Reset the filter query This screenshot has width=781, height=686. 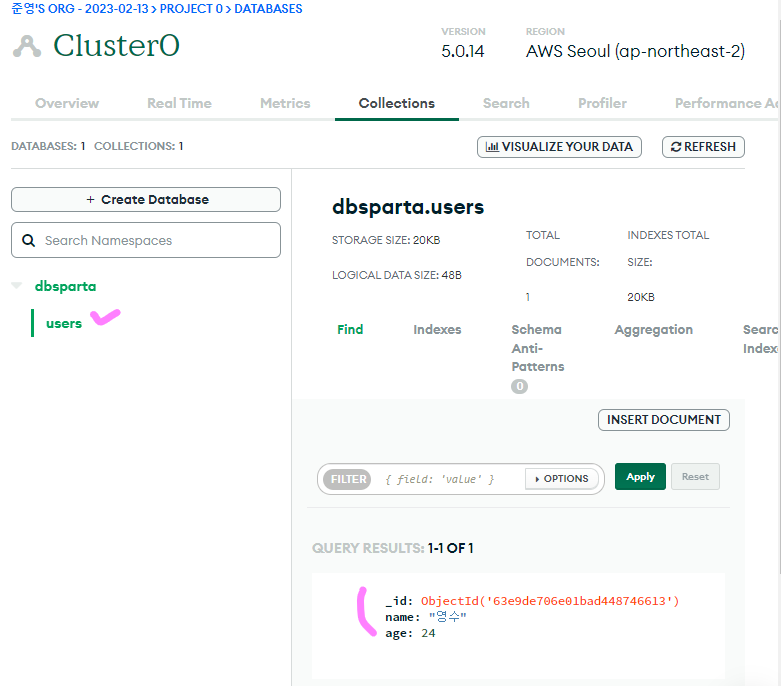695,477
